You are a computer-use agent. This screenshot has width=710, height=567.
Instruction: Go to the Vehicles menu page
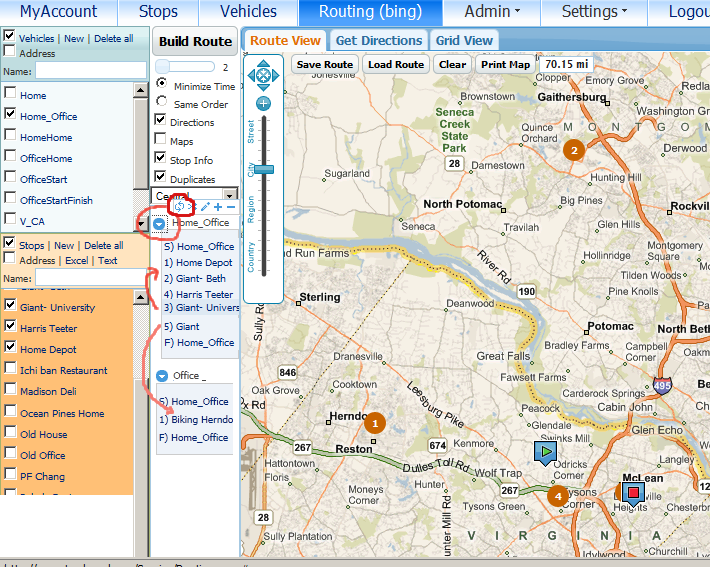[248, 11]
